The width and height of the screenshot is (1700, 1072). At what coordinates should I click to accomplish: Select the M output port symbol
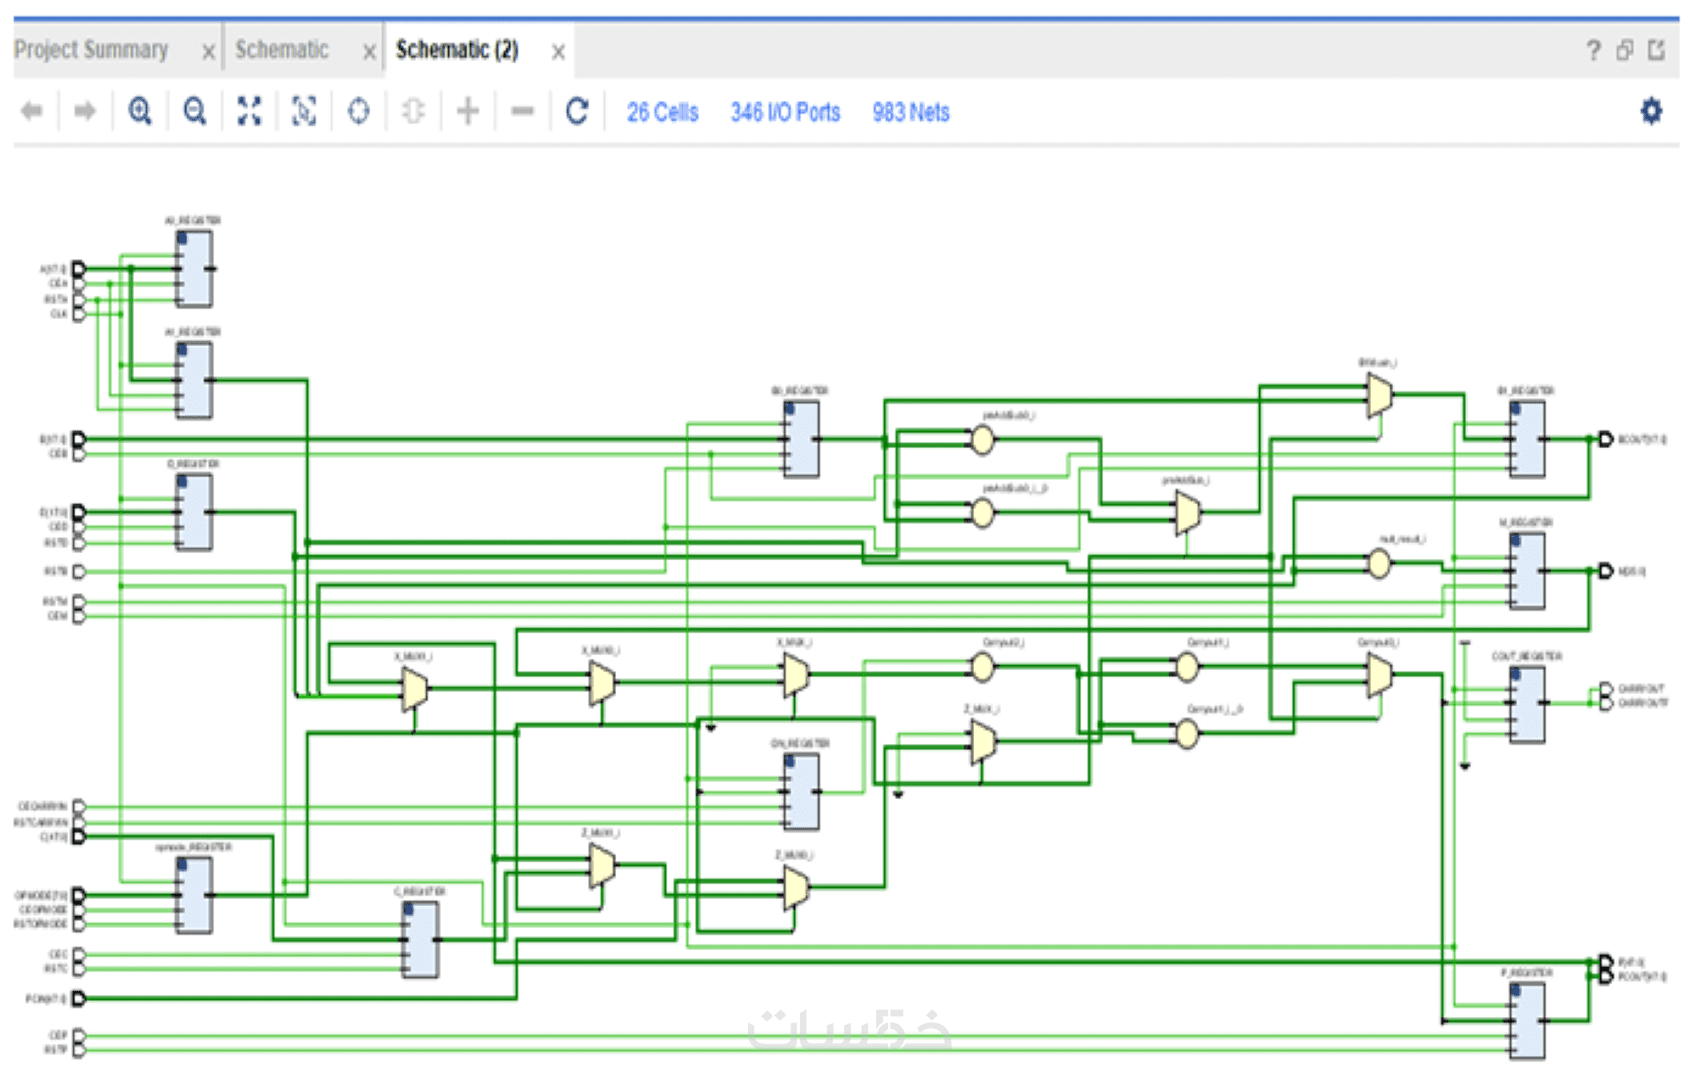click(x=1605, y=571)
